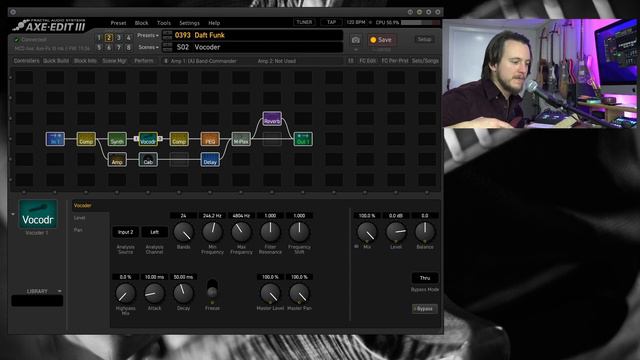Select scene button 6
Viewport: 640px width, 360px height.
point(109,47)
